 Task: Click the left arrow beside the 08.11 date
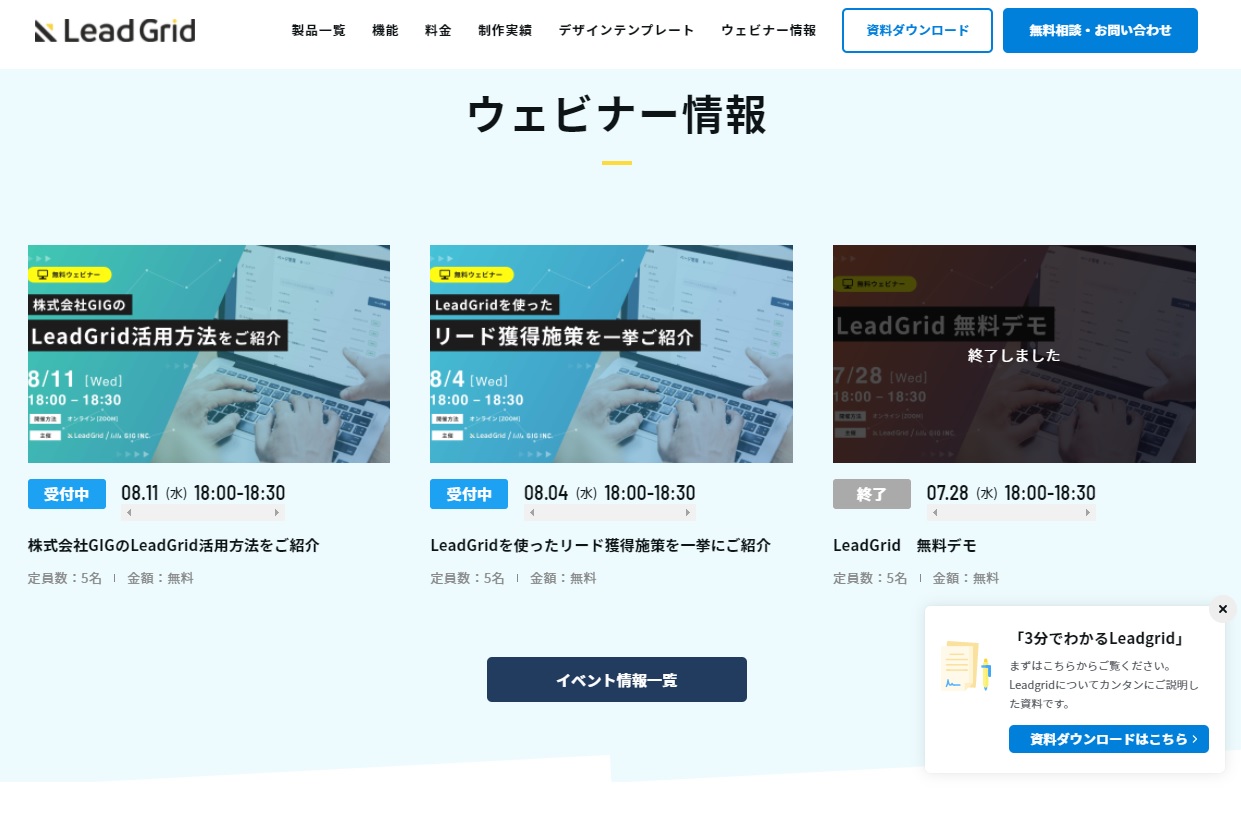click(x=128, y=511)
